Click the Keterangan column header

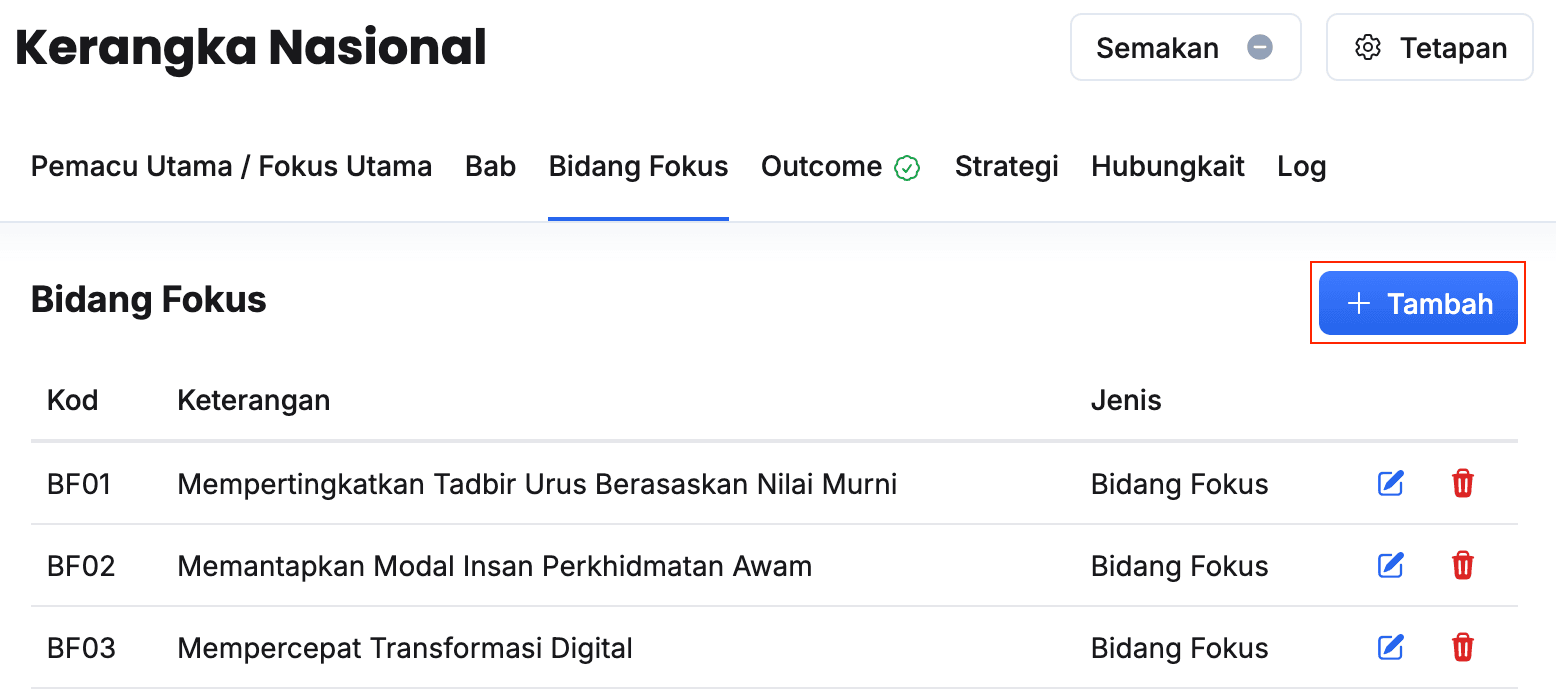(253, 401)
